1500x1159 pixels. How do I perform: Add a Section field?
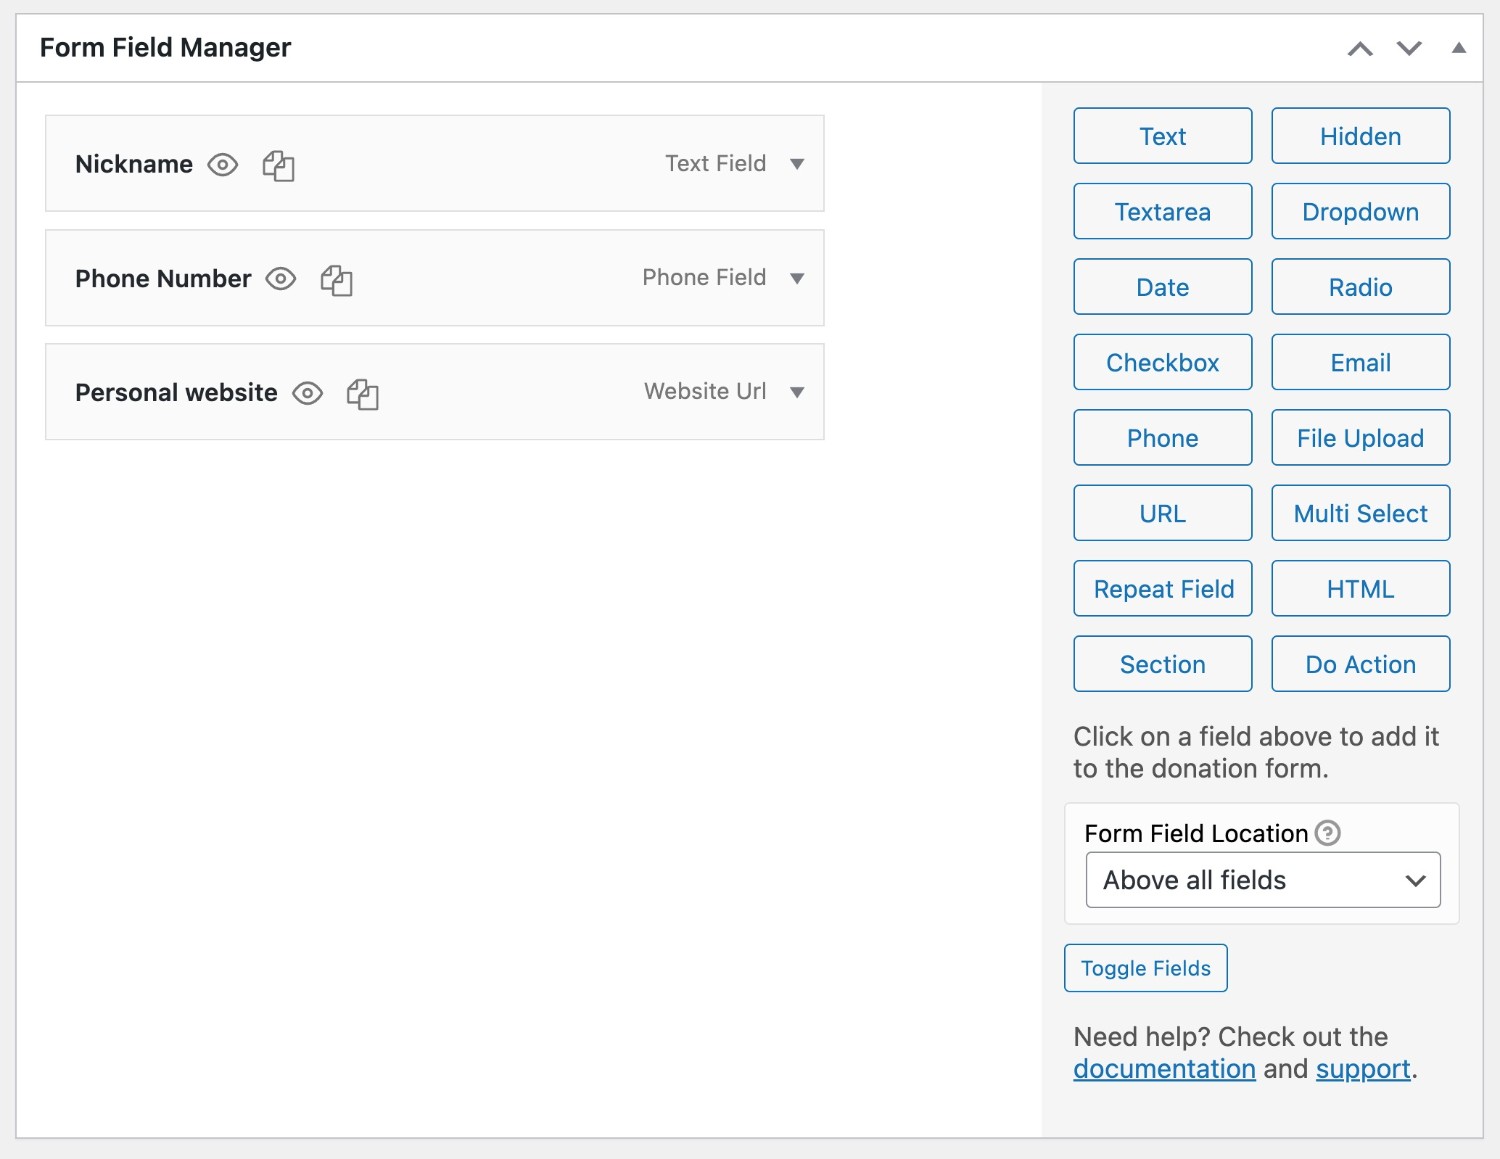(x=1163, y=664)
